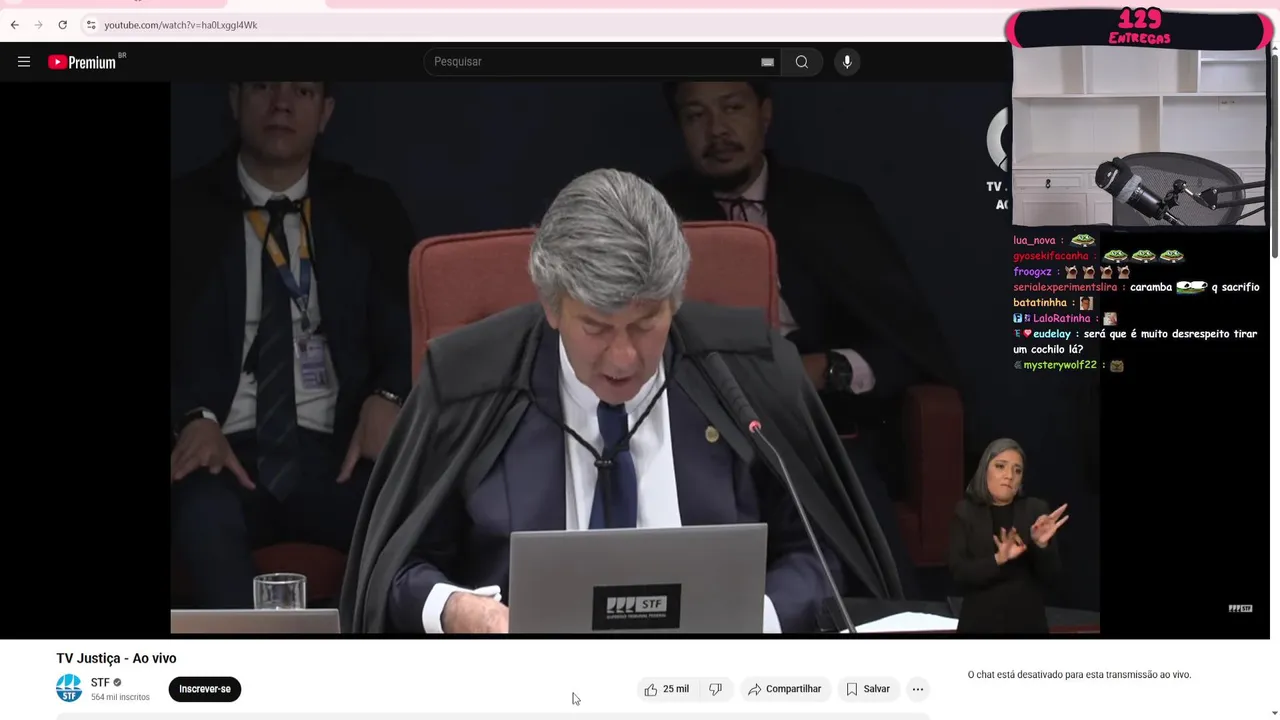Click username LaloRatinha in overlay chat

coord(1062,318)
